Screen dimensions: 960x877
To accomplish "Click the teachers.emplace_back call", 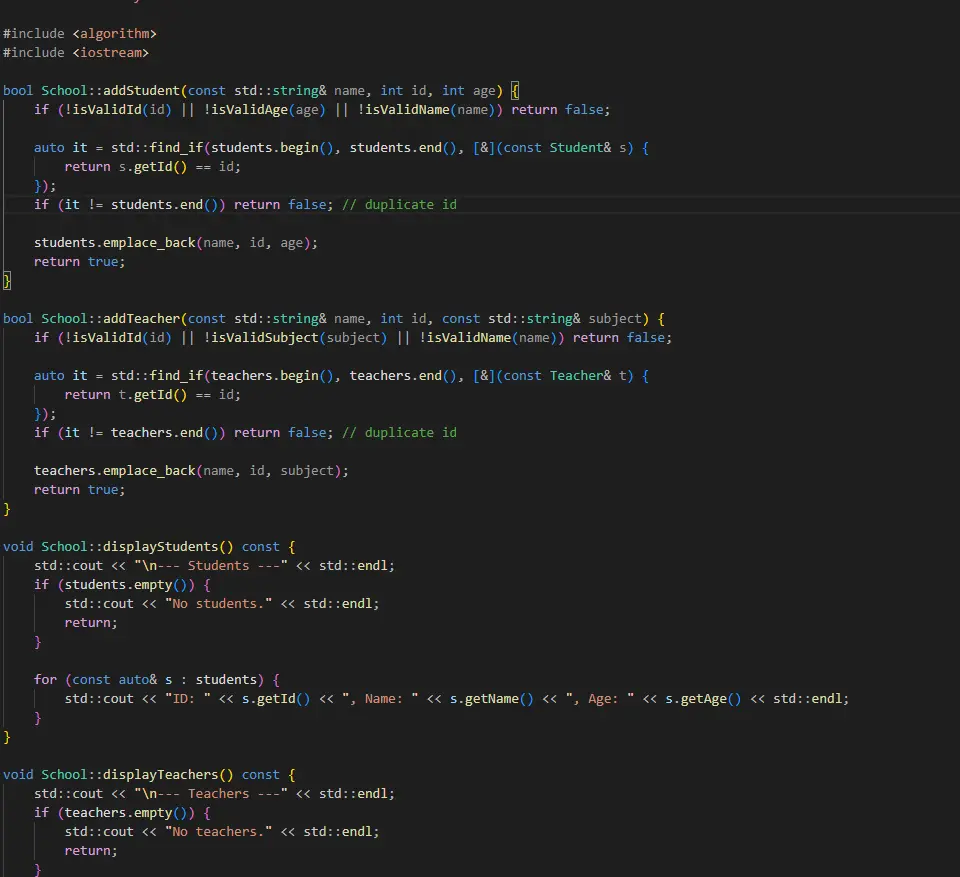I will tap(191, 470).
